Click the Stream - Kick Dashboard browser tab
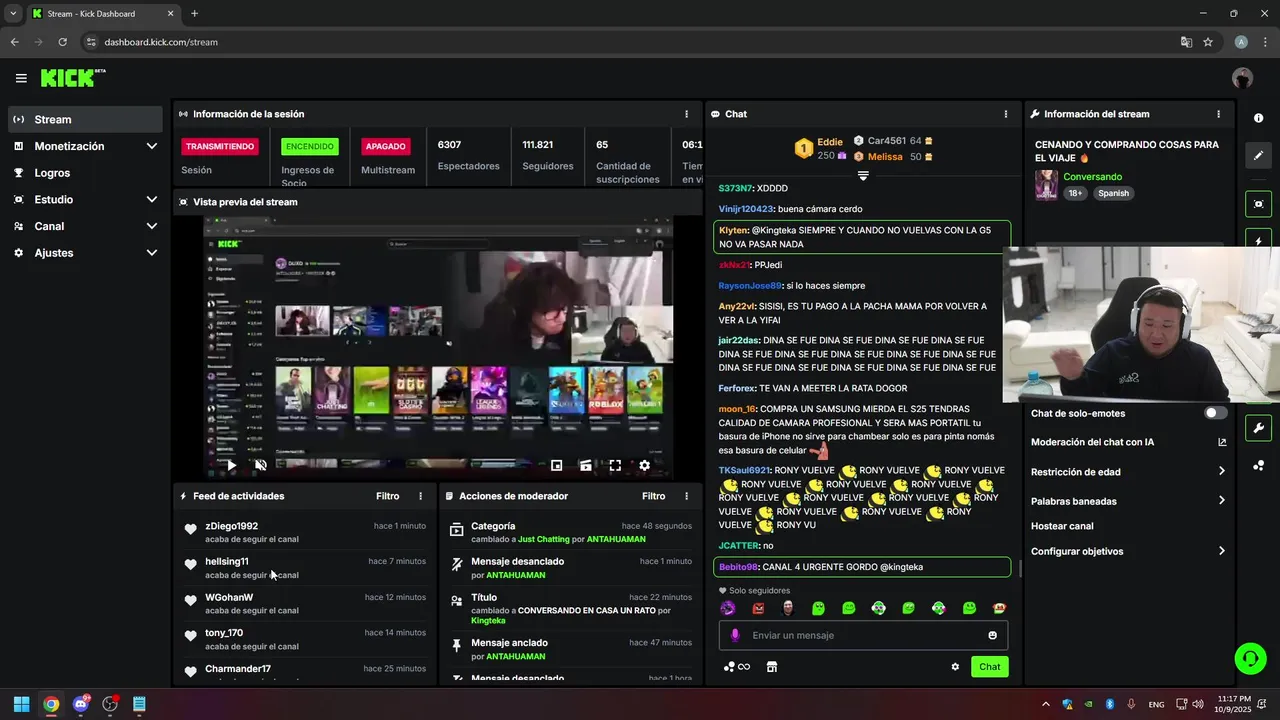The height and width of the screenshot is (720, 1280). 102,14
